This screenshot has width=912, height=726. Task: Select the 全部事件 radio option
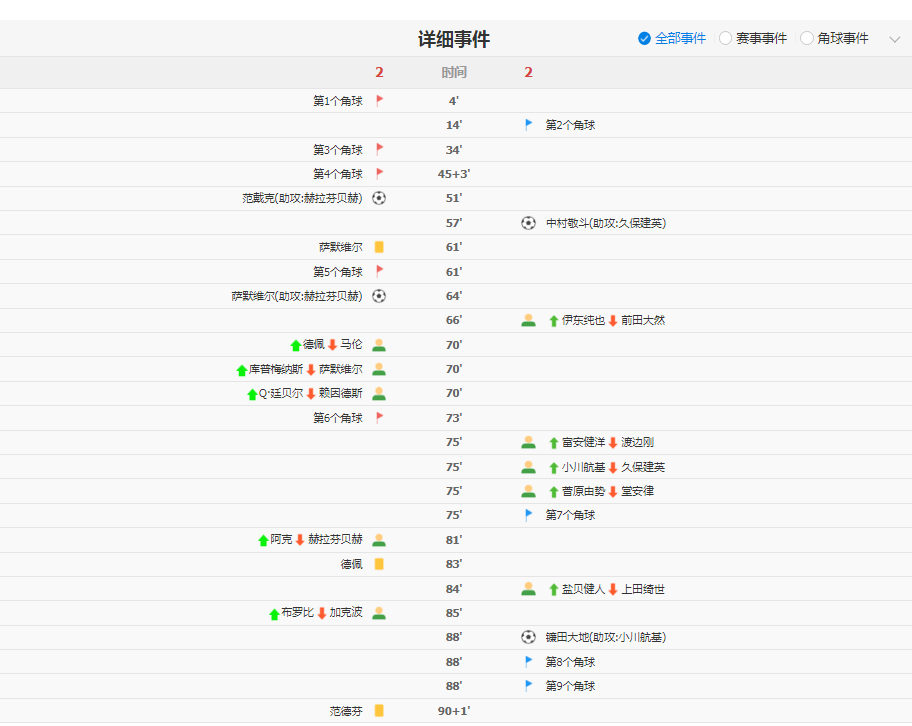pyautogui.click(x=671, y=38)
